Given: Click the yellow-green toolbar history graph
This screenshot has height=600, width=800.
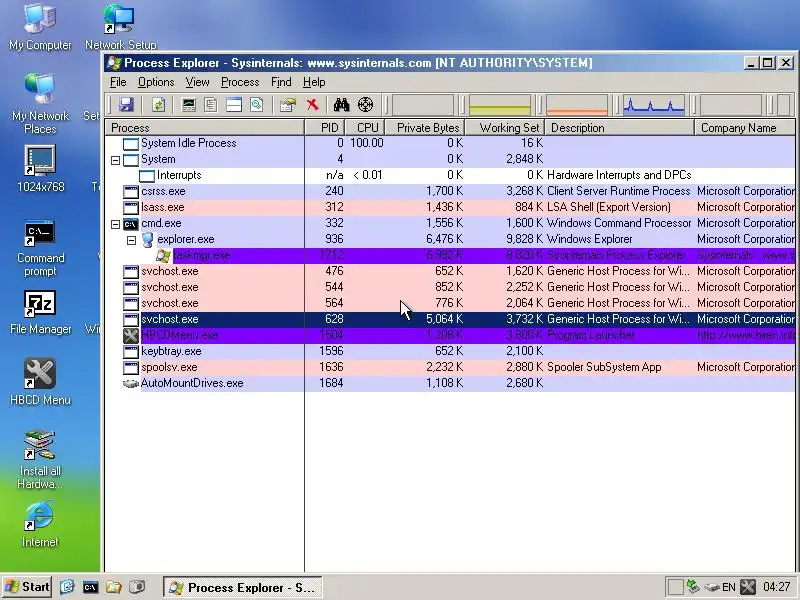Looking at the screenshot, I should (499, 105).
